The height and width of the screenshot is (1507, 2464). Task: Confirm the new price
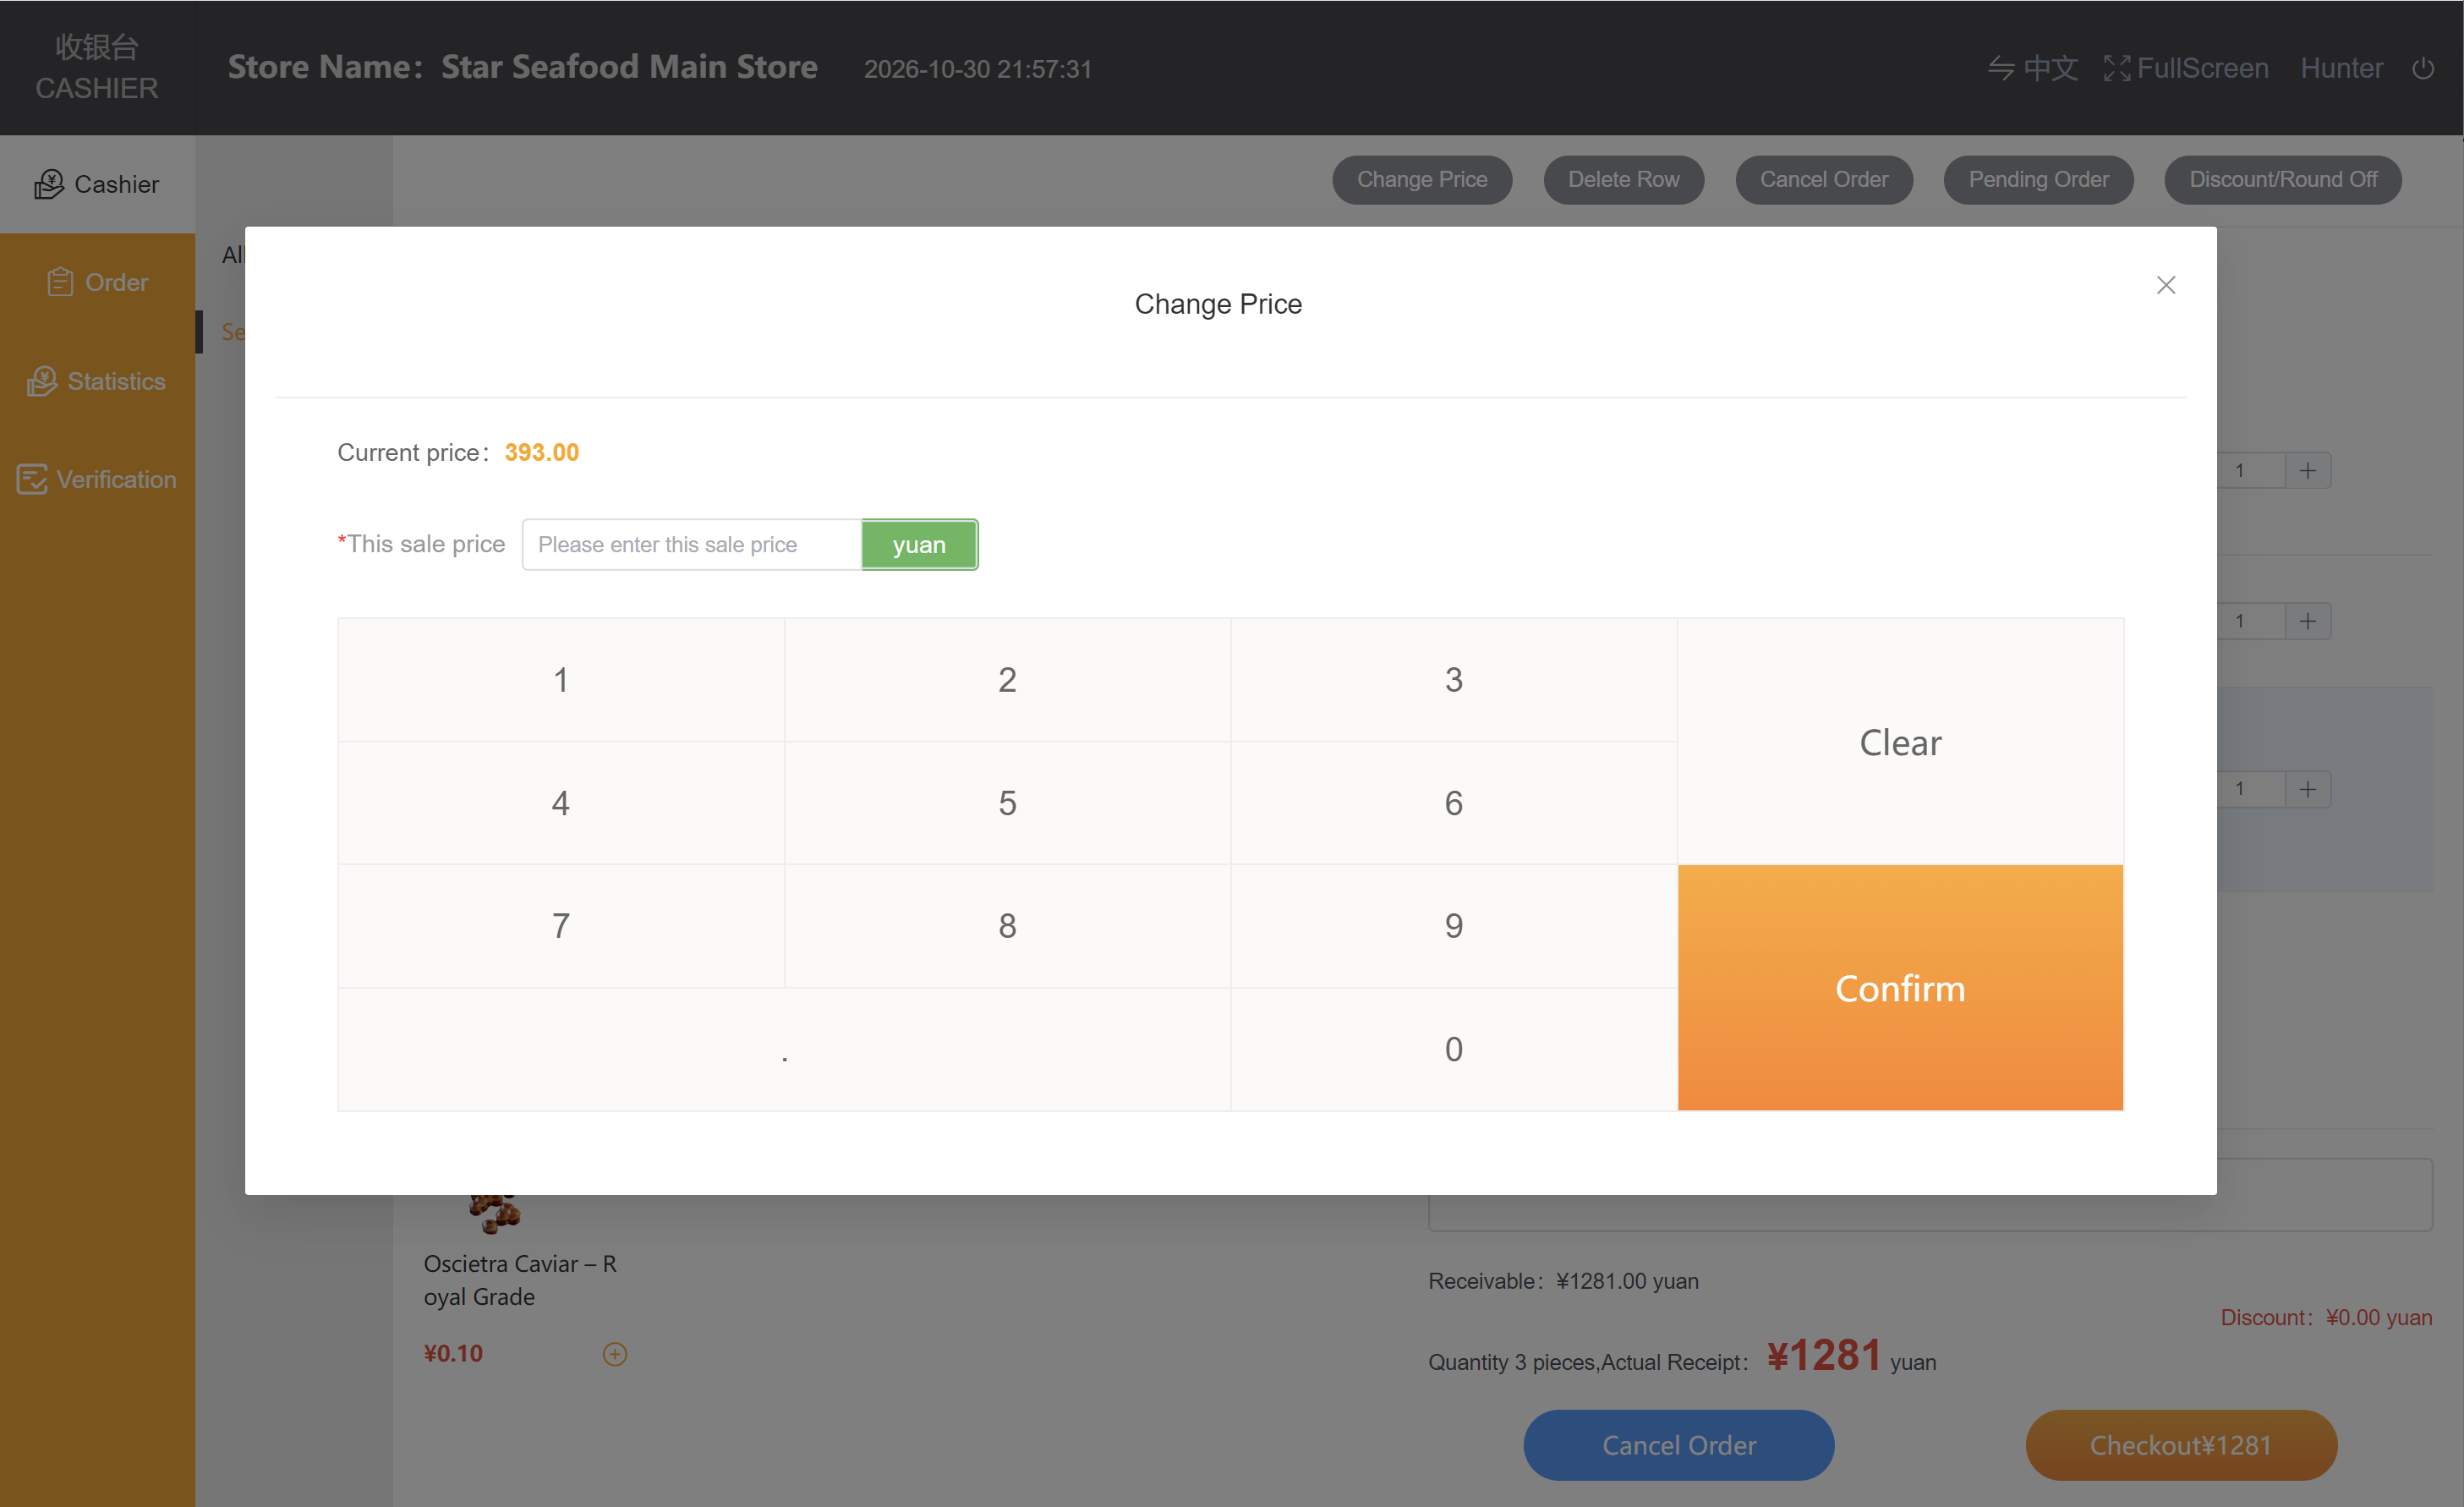coord(1900,988)
